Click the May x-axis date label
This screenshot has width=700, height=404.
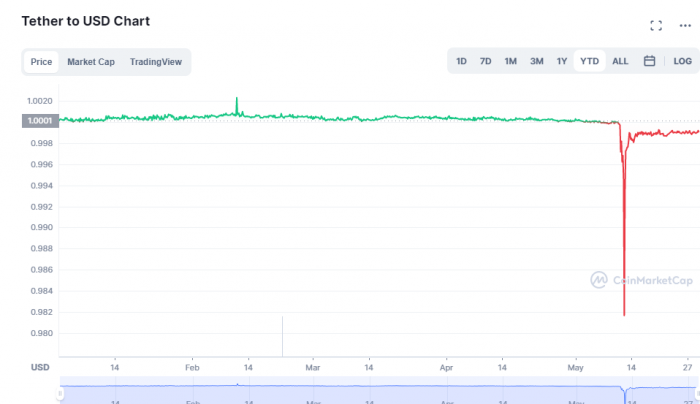pos(575,367)
